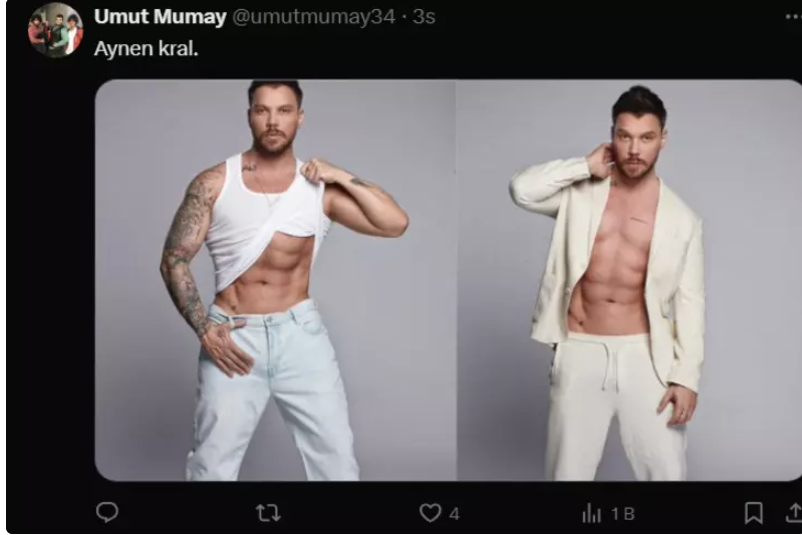The image size is (802, 535).
Task: Open the @umutmumay34 handle link
Action: point(314,17)
